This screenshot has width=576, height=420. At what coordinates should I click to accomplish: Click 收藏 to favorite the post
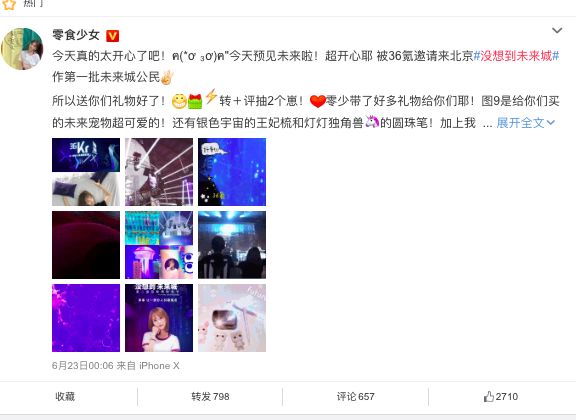click(x=65, y=396)
